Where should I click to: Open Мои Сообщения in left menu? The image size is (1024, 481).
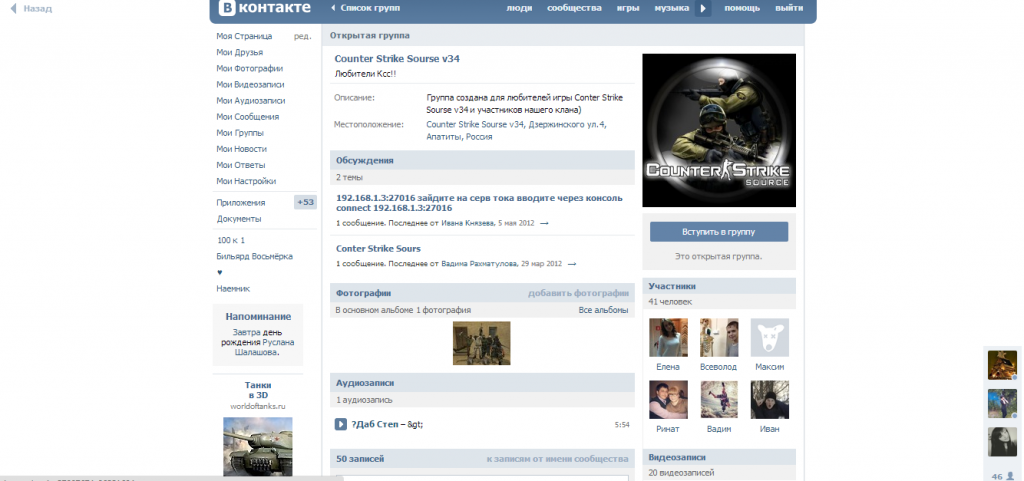(251, 117)
